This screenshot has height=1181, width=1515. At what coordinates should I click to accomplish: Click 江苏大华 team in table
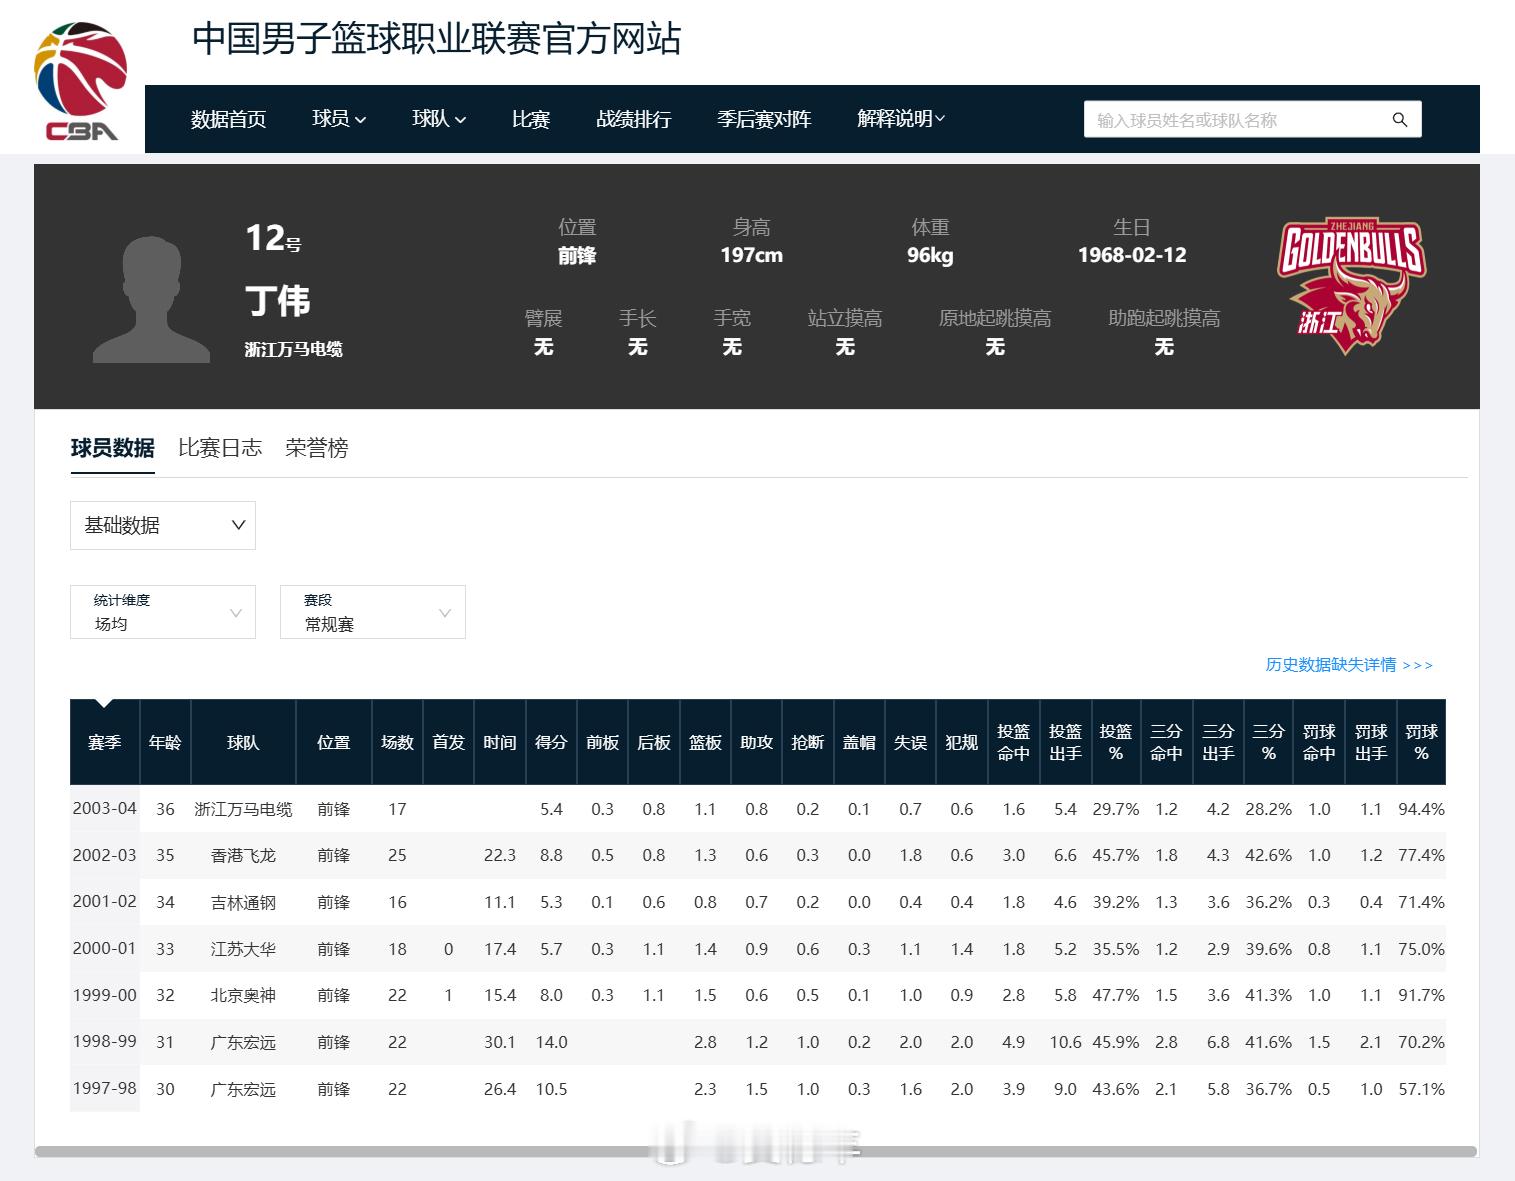[x=243, y=950]
